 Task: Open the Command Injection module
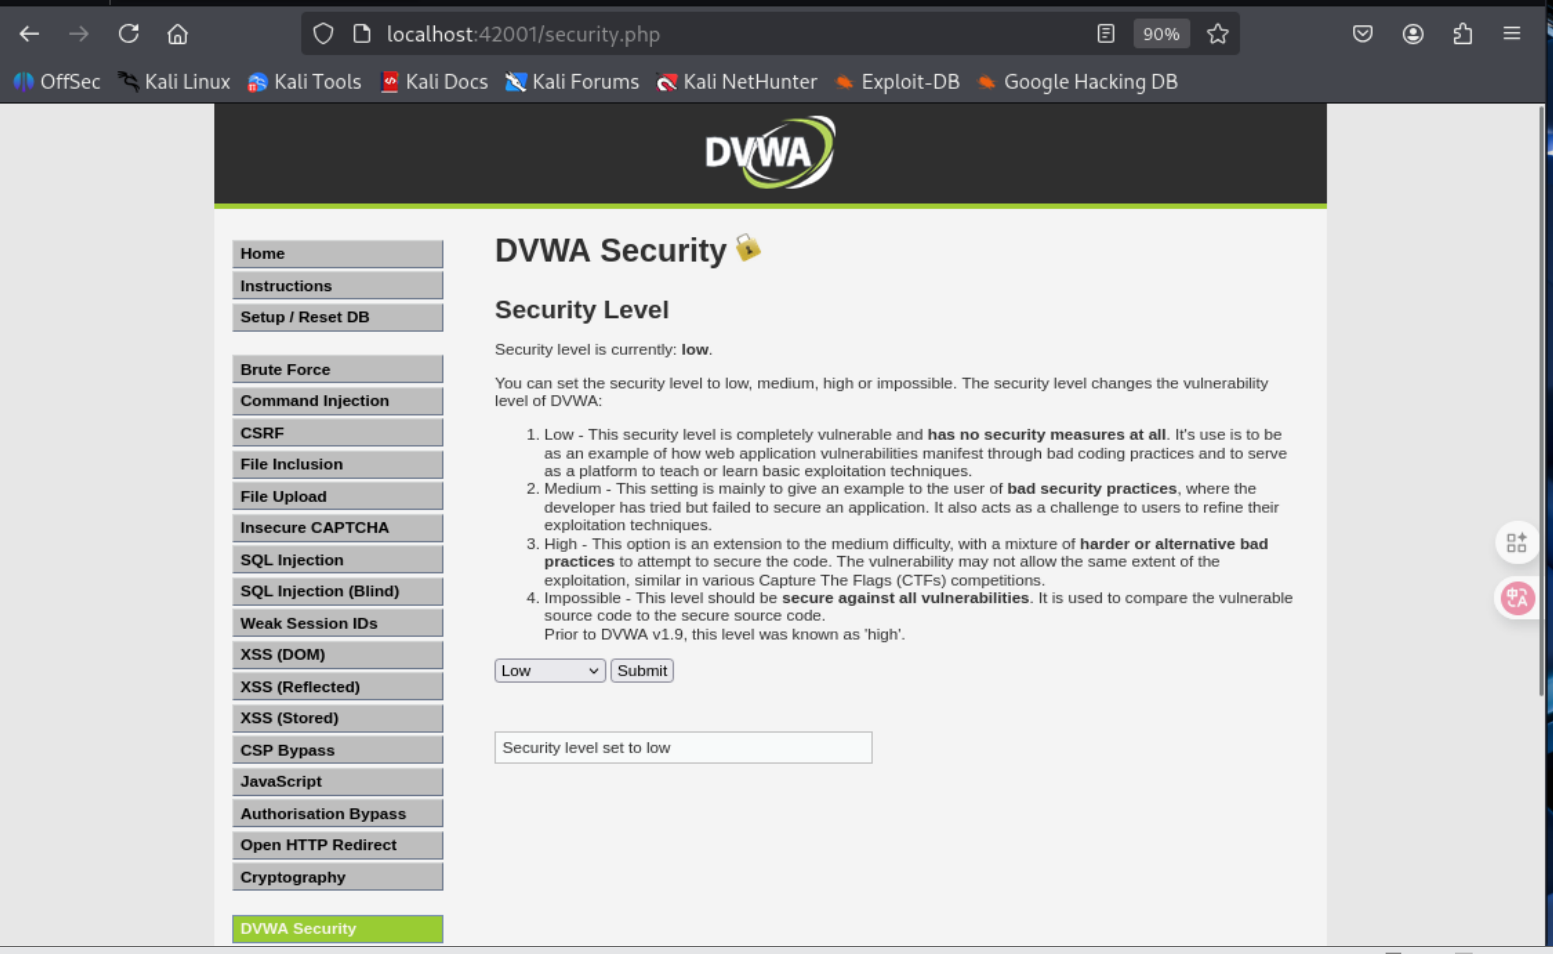pyautogui.click(x=338, y=401)
